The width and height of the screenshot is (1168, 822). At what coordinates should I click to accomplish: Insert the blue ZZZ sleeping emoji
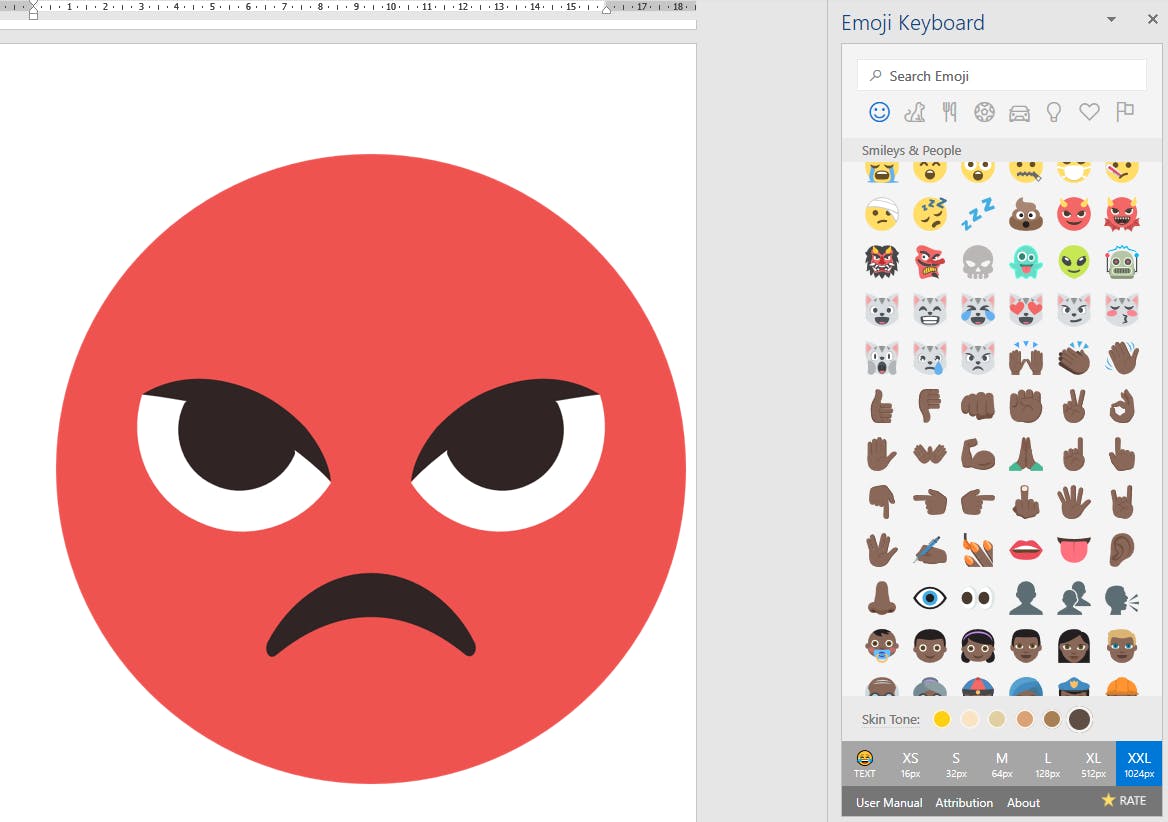977,214
